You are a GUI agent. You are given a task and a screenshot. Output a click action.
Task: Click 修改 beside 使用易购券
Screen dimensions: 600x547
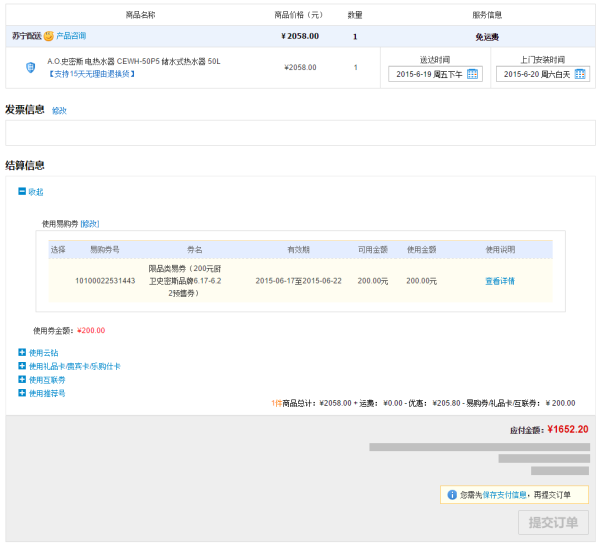tap(90, 224)
